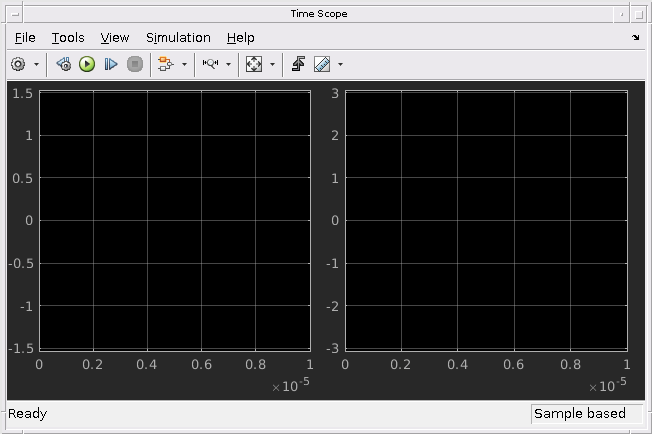Image resolution: width=652 pixels, height=434 pixels.
Task: Click the Highlight Simulink Block icon
Action: 165,64
